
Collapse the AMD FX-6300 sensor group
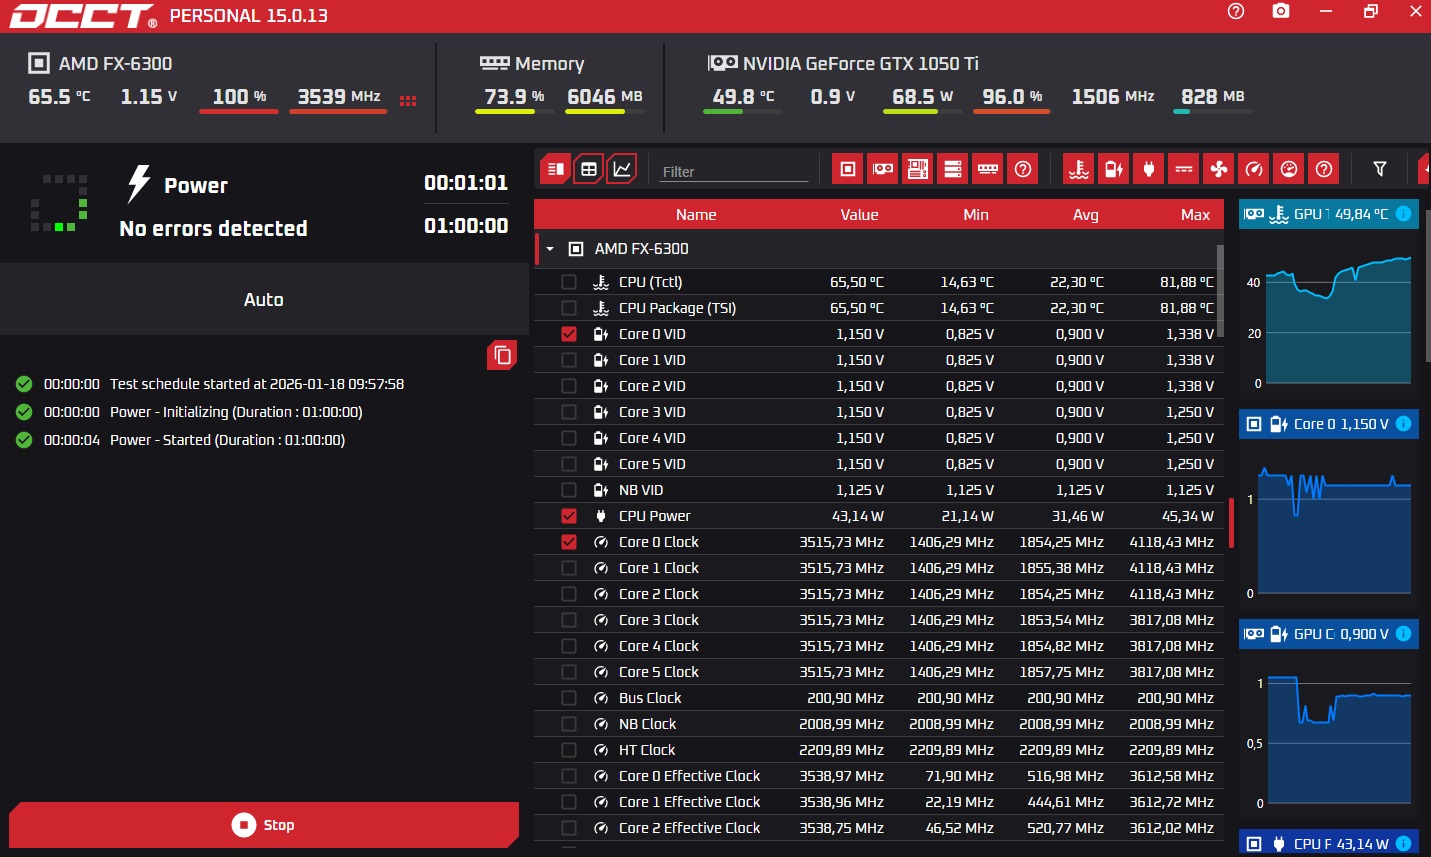pos(550,249)
